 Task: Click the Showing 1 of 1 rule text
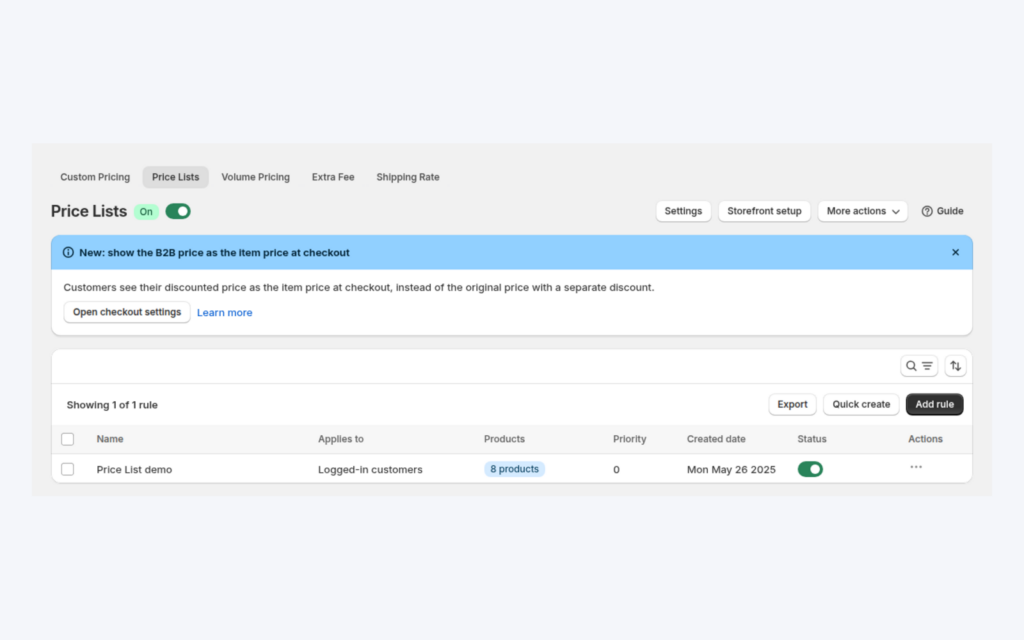[x=112, y=405]
